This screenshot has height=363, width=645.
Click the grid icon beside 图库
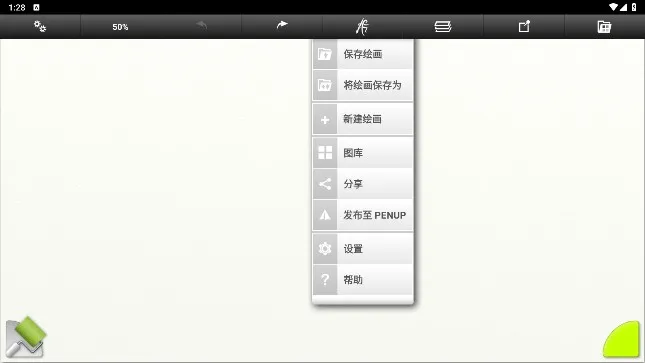[325, 153]
